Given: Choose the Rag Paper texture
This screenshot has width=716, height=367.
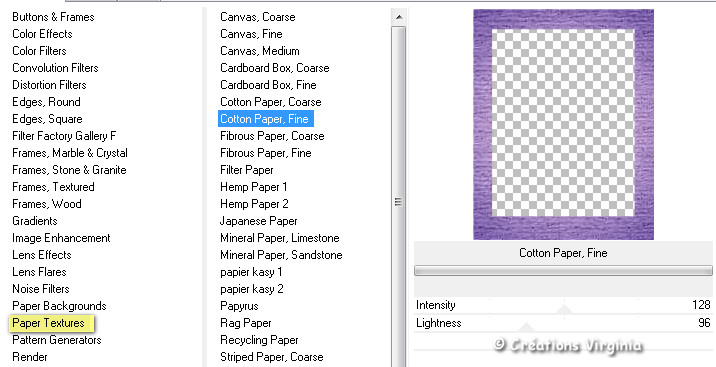Looking at the screenshot, I should (x=246, y=323).
